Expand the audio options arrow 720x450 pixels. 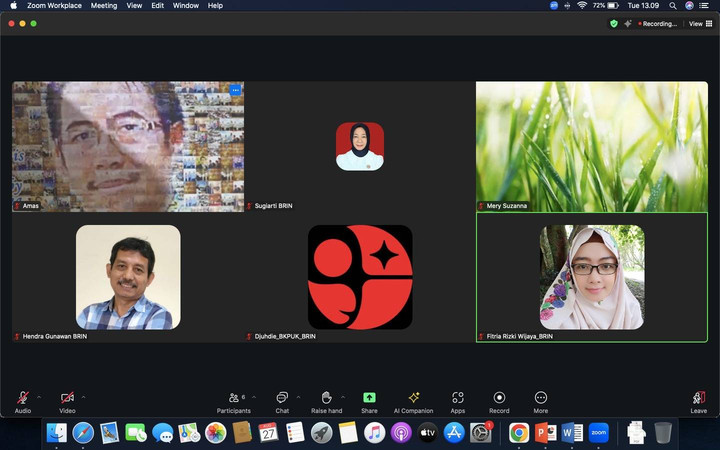coord(39,396)
